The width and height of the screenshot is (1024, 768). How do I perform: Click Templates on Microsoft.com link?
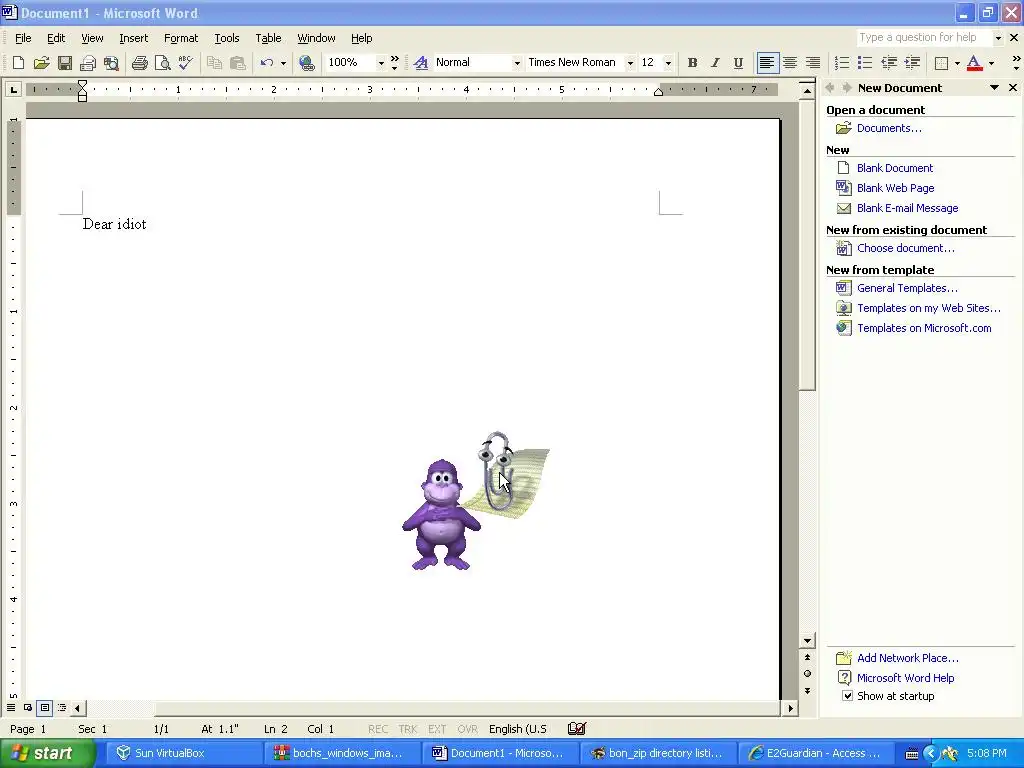(x=924, y=328)
